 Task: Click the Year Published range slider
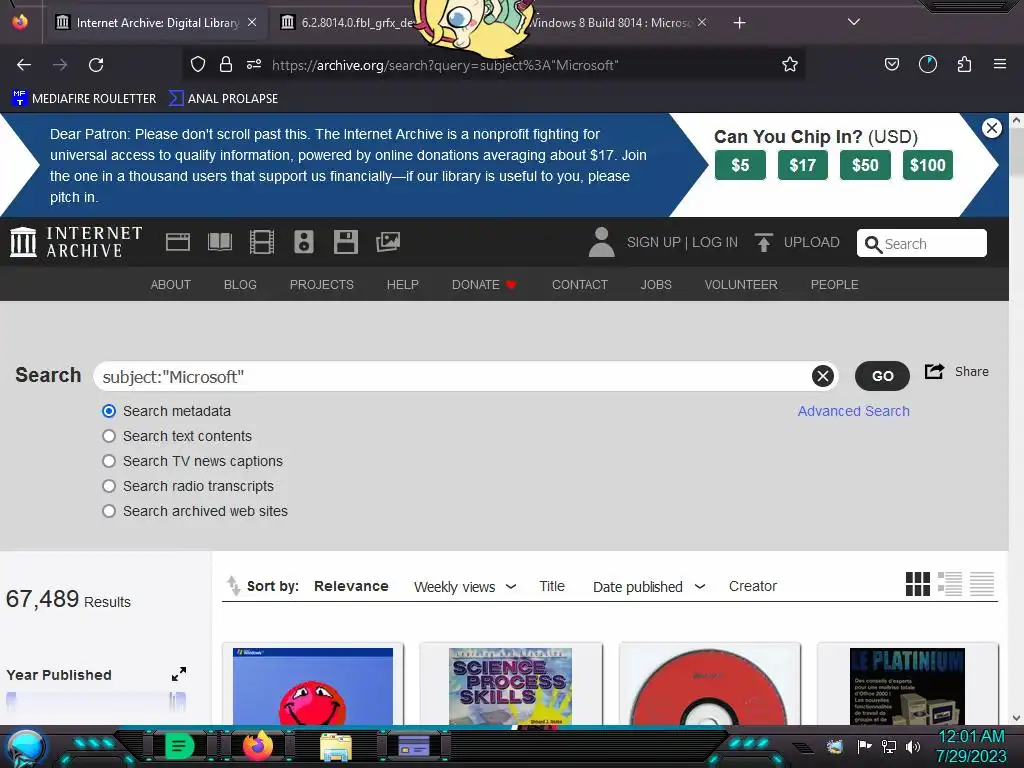[x=96, y=702]
